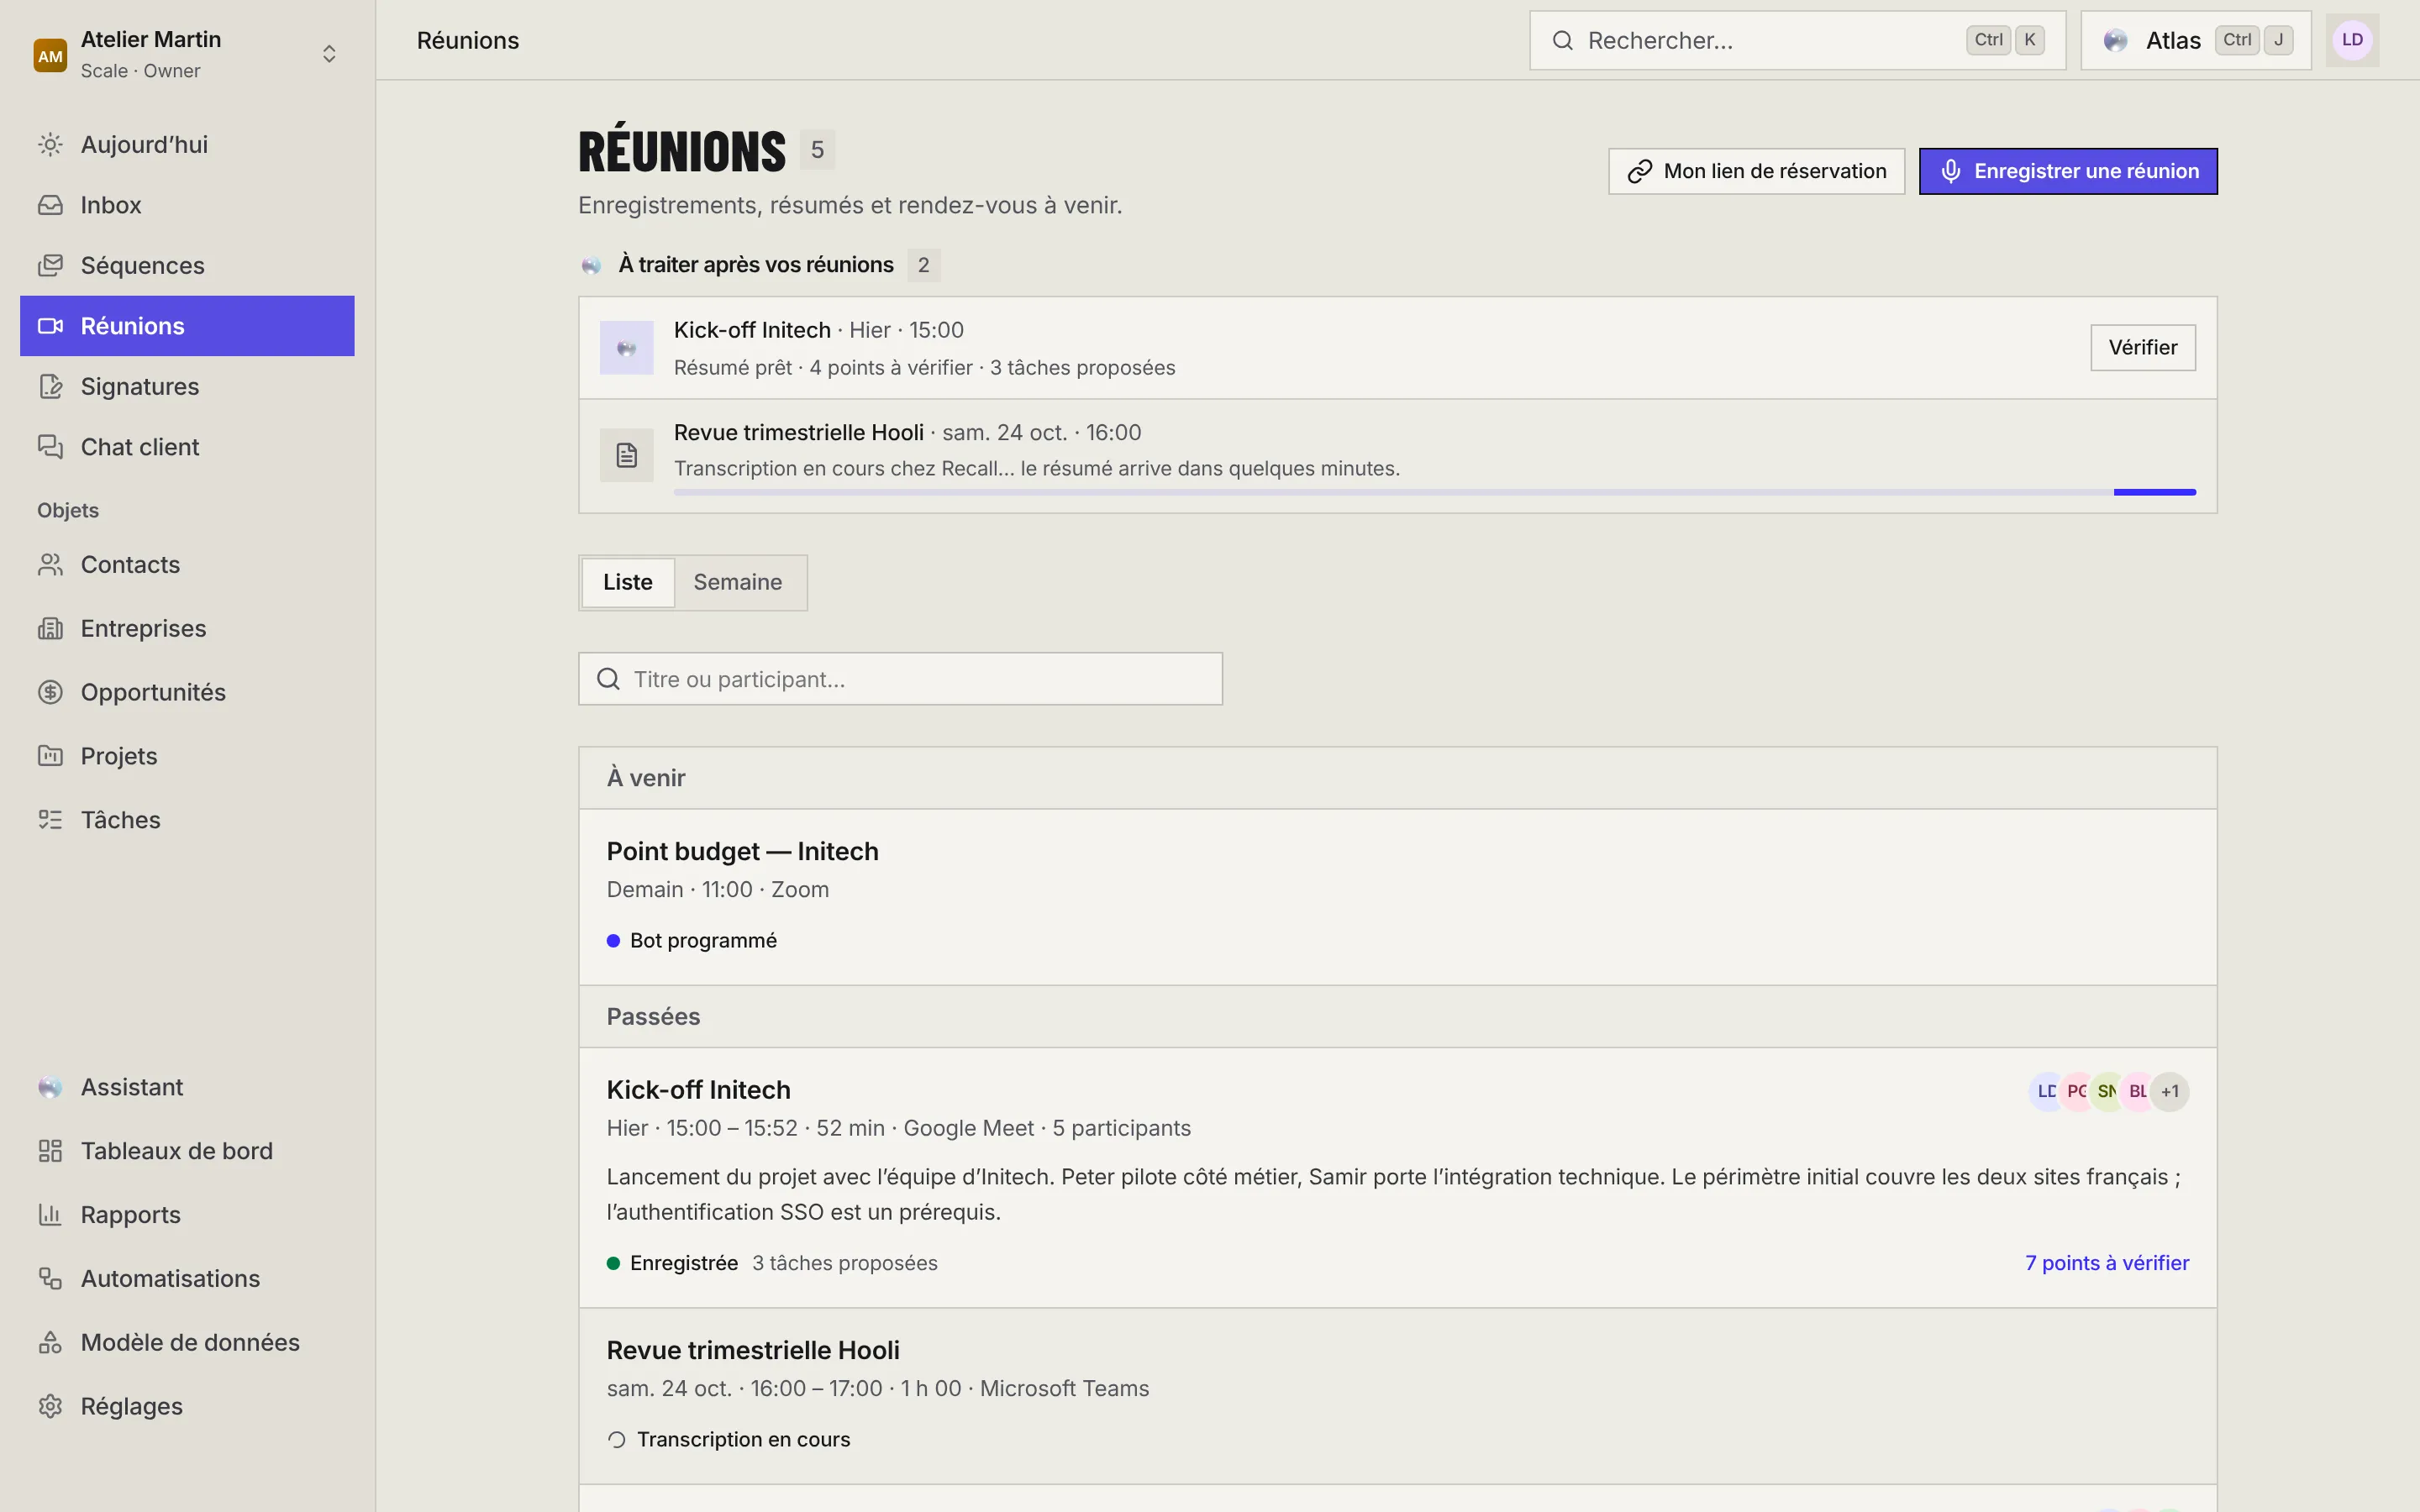Open the Opportunités dollar icon
The image size is (2420, 1512).
(x=50, y=692)
